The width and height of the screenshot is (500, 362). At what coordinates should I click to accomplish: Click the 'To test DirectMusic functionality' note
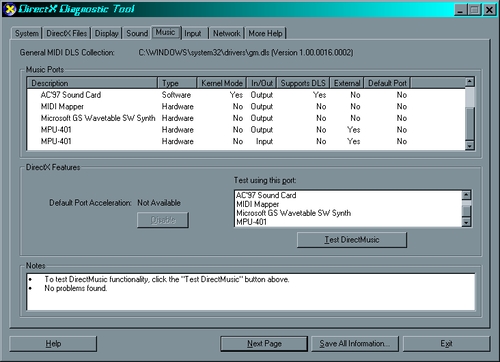point(167,279)
